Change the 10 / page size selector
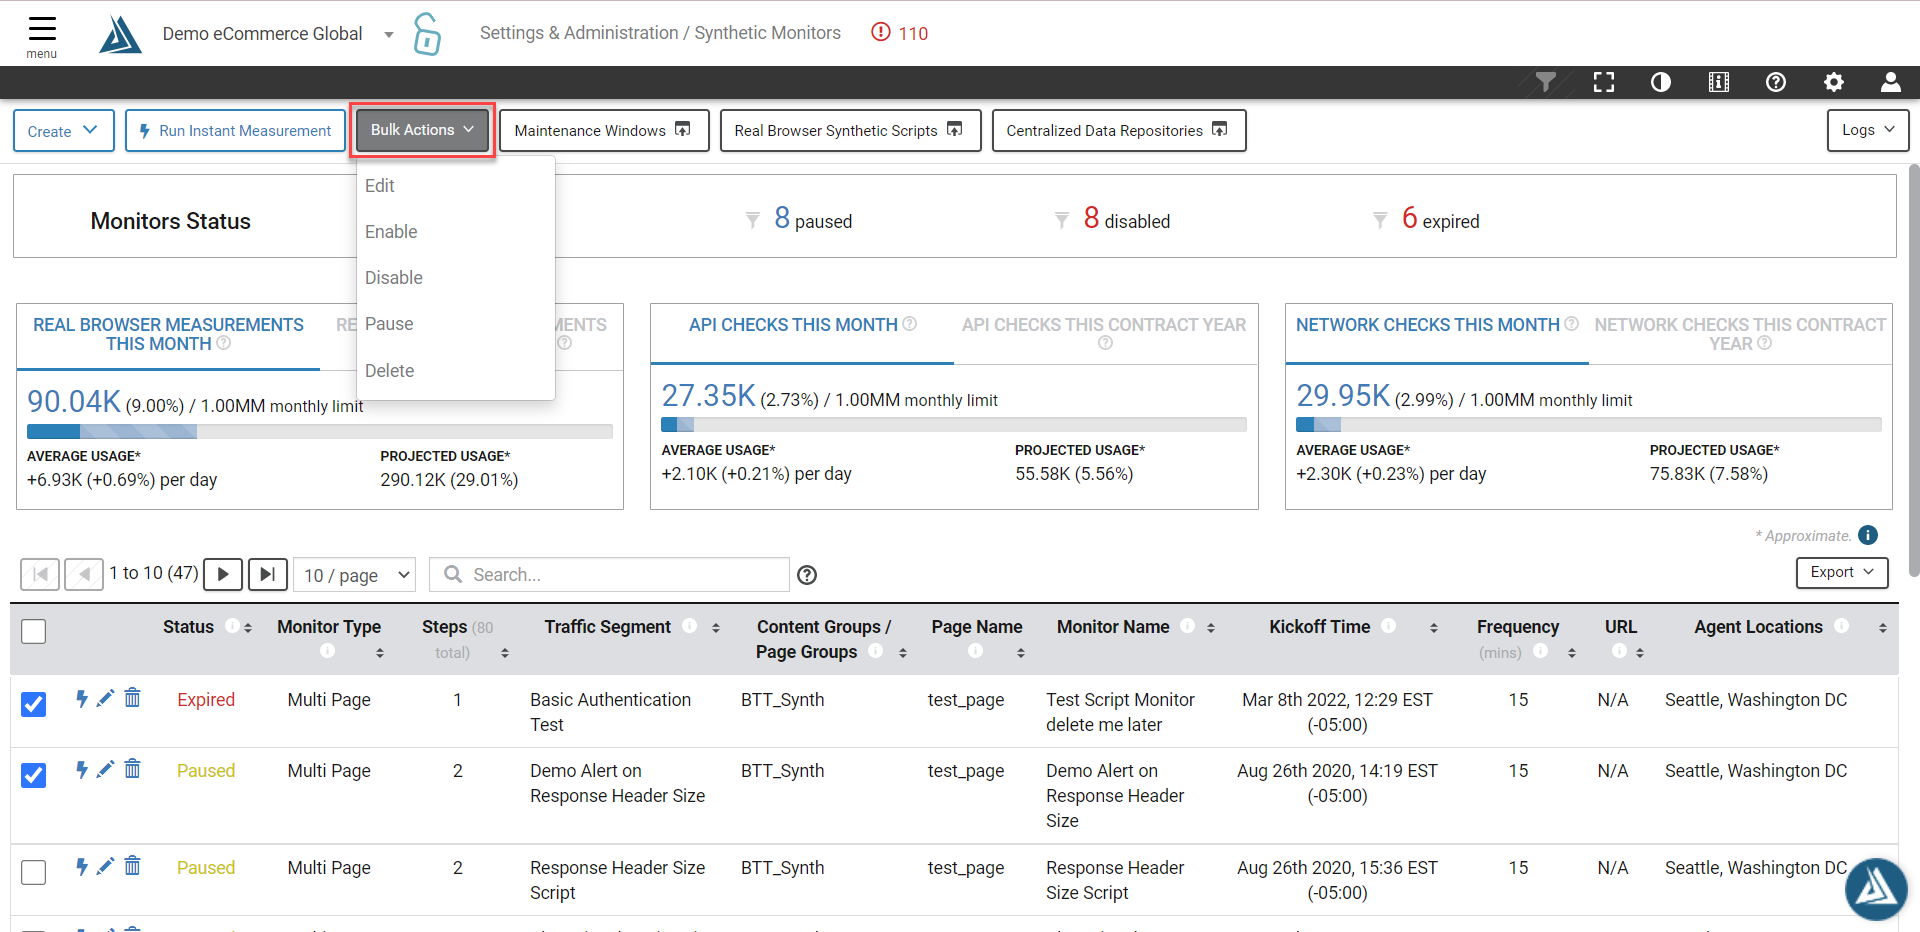 point(356,575)
